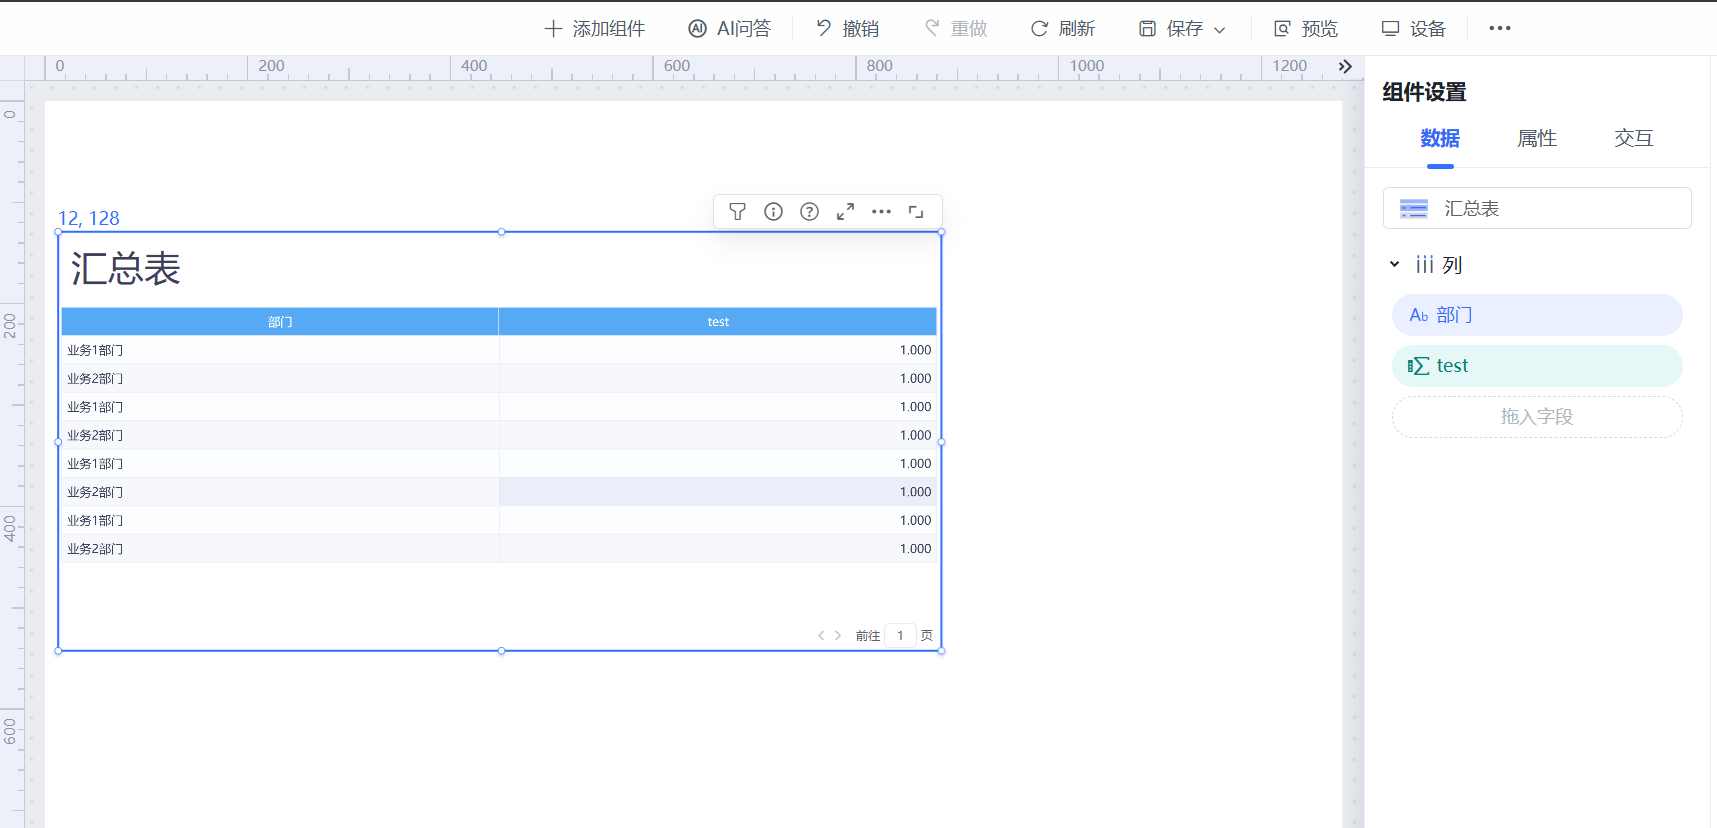Undo the last action with 撤销
Image resolution: width=1717 pixels, height=828 pixels.
tap(847, 29)
